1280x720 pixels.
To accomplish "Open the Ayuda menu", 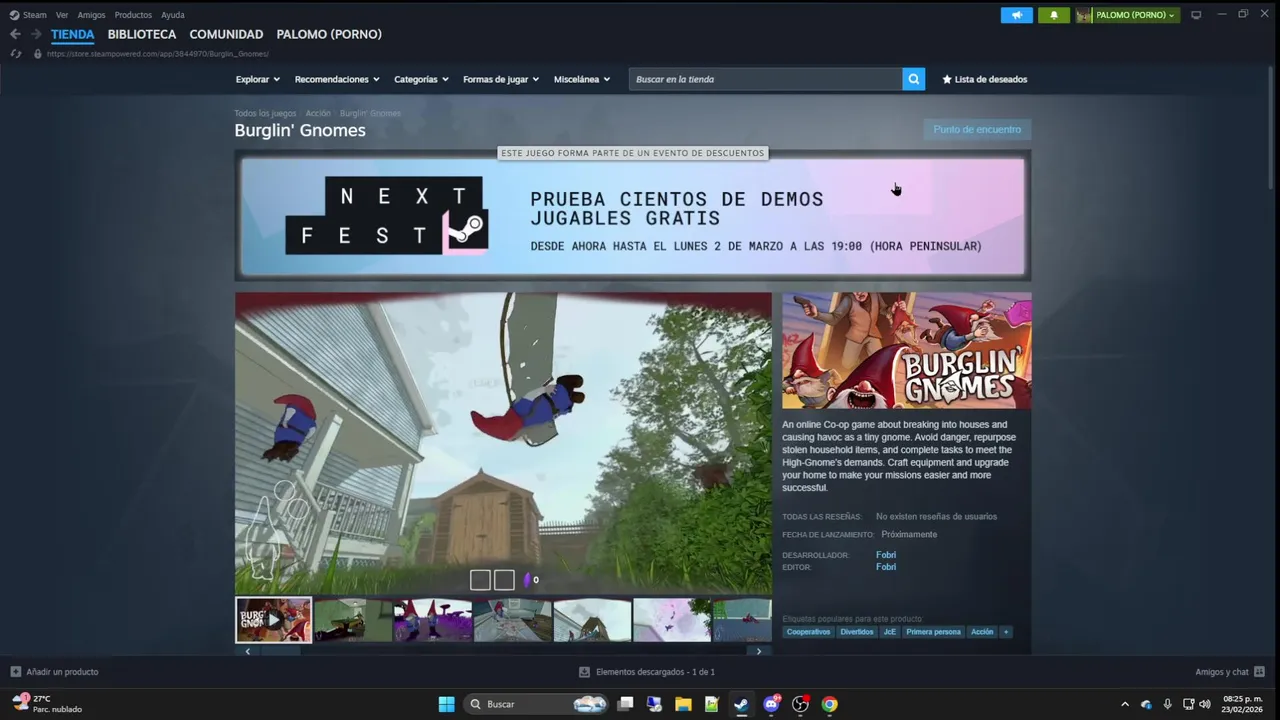I will [x=173, y=15].
